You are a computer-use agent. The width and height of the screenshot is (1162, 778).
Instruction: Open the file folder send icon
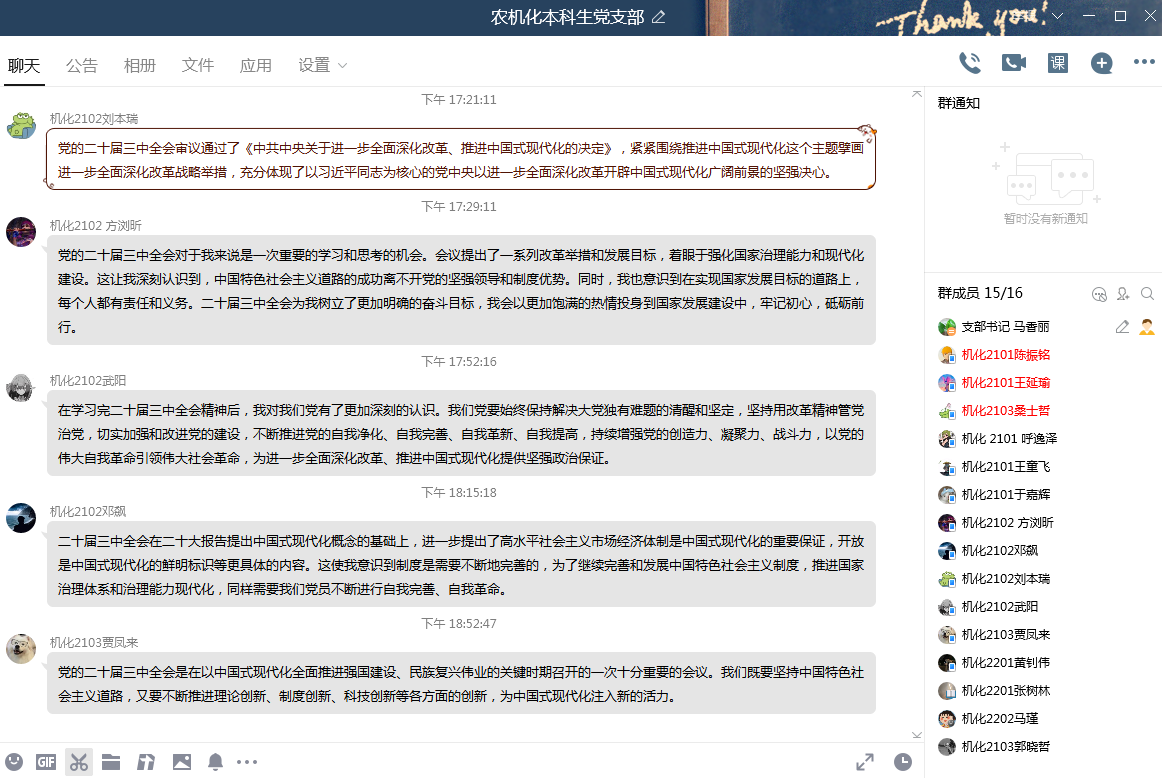point(110,761)
